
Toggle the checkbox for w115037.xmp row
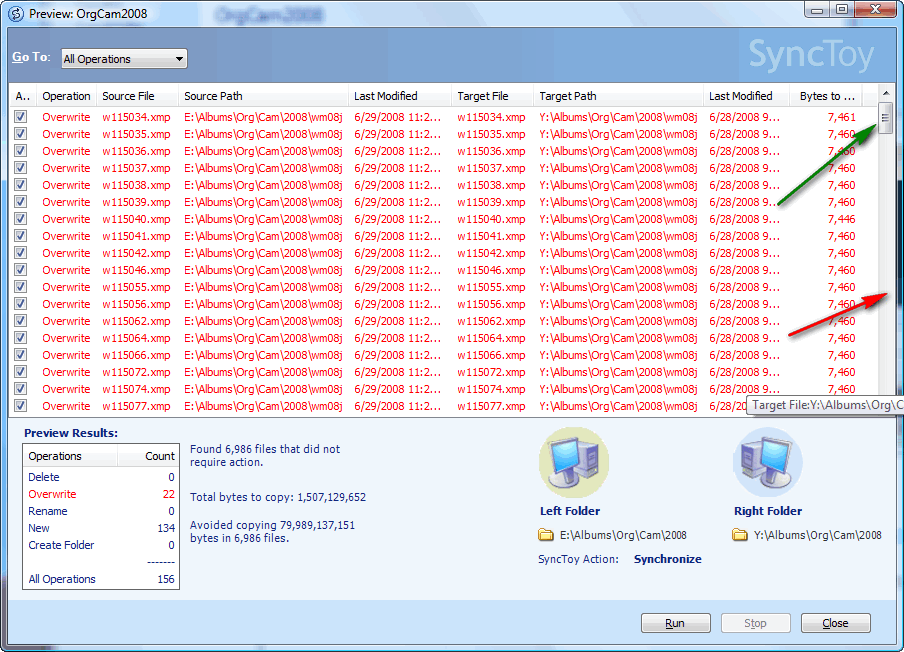click(x=21, y=168)
